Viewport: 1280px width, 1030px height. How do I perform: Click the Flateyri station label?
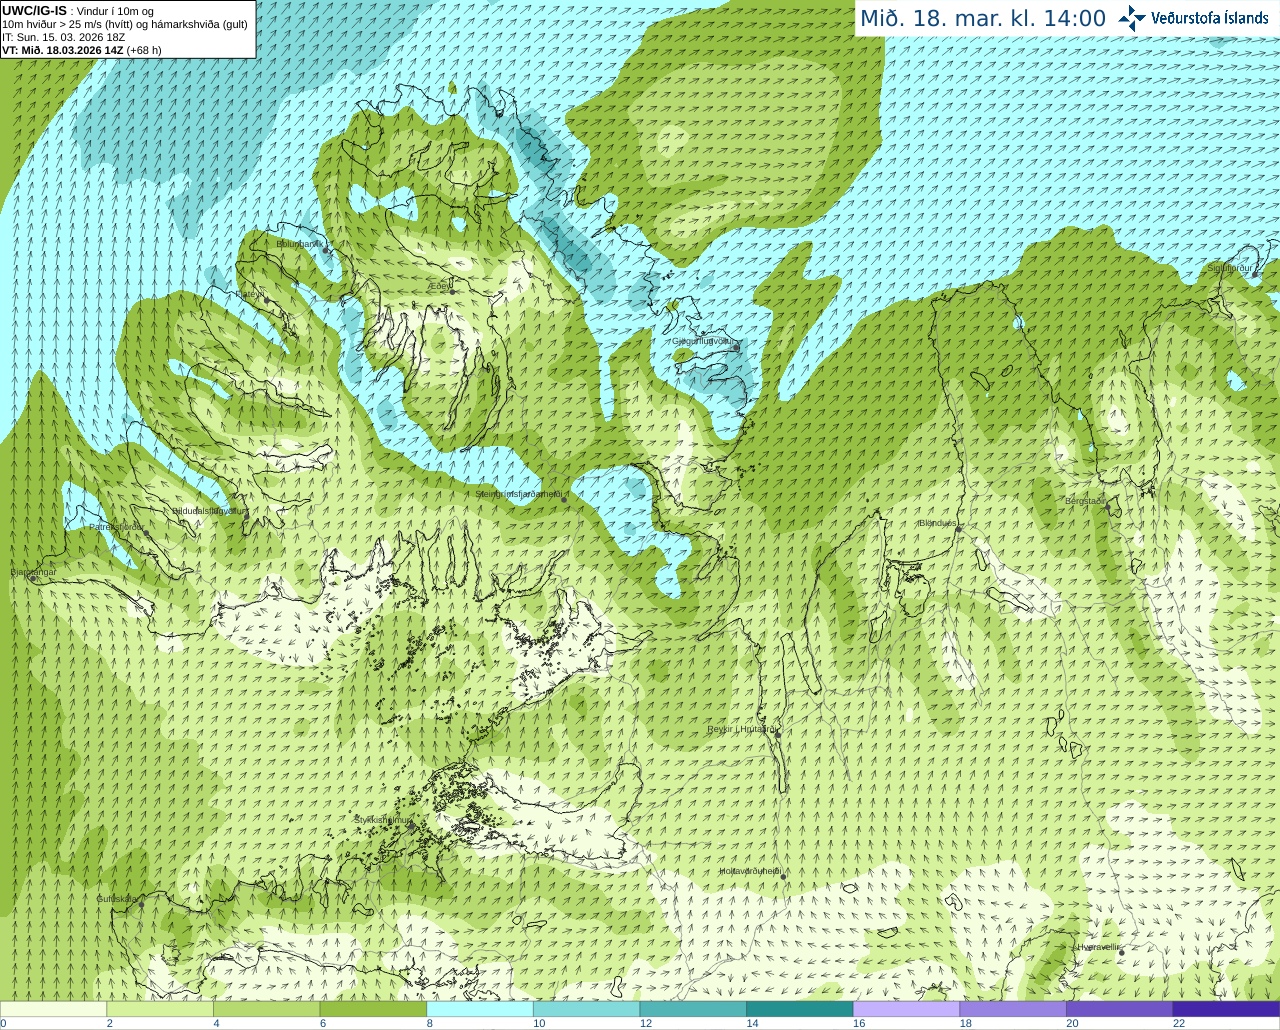[251, 294]
